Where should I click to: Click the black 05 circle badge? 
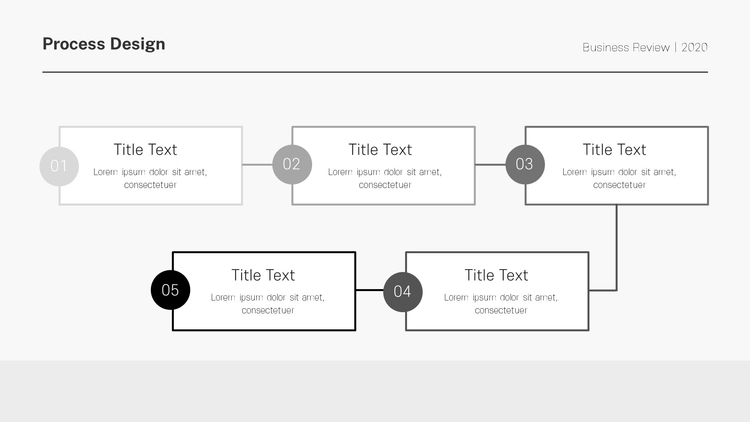pos(170,290)
